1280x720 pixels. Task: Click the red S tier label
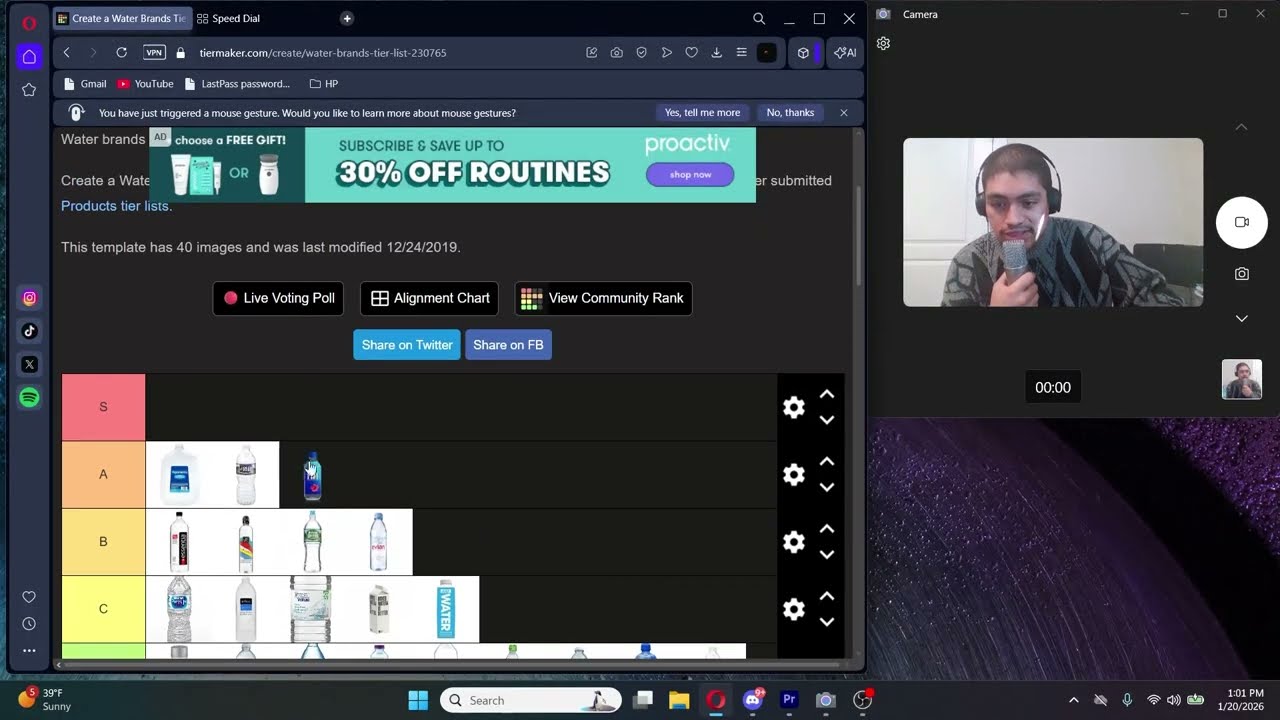tap(103, 407)
